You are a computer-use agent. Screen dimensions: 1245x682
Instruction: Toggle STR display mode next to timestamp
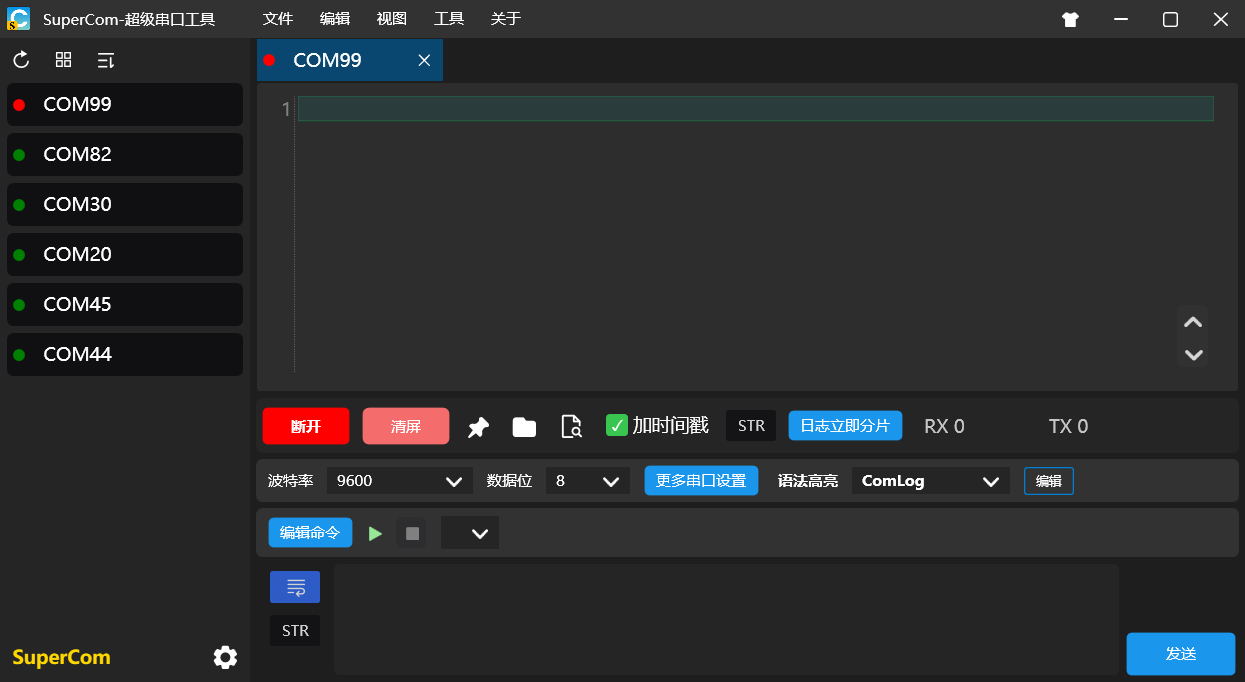pos(751,425)
